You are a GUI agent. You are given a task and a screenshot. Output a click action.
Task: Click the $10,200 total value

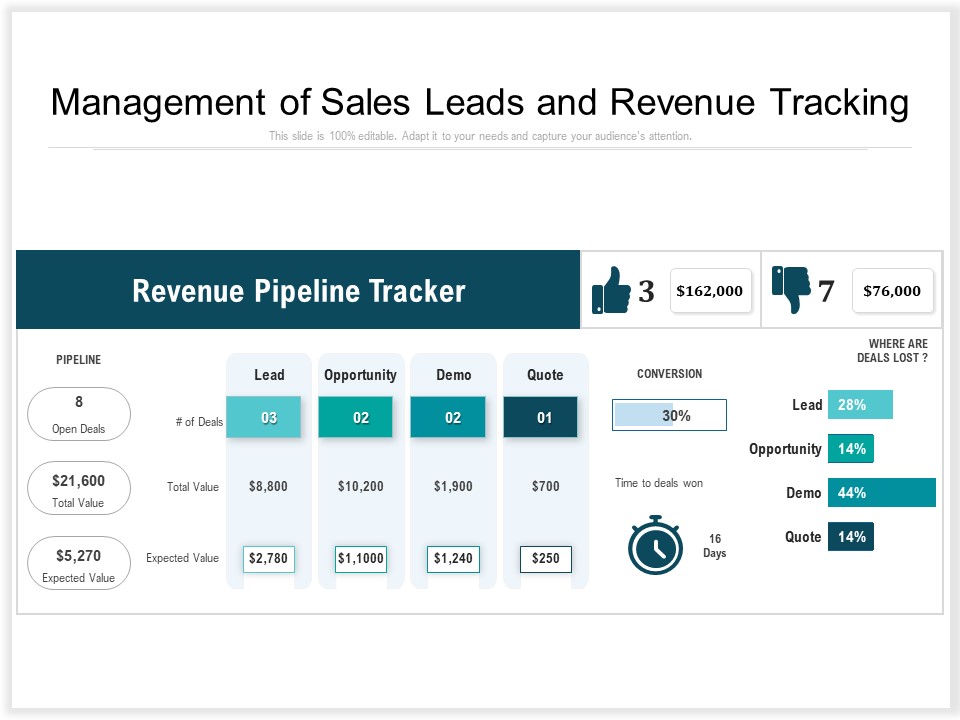[361, 486]
